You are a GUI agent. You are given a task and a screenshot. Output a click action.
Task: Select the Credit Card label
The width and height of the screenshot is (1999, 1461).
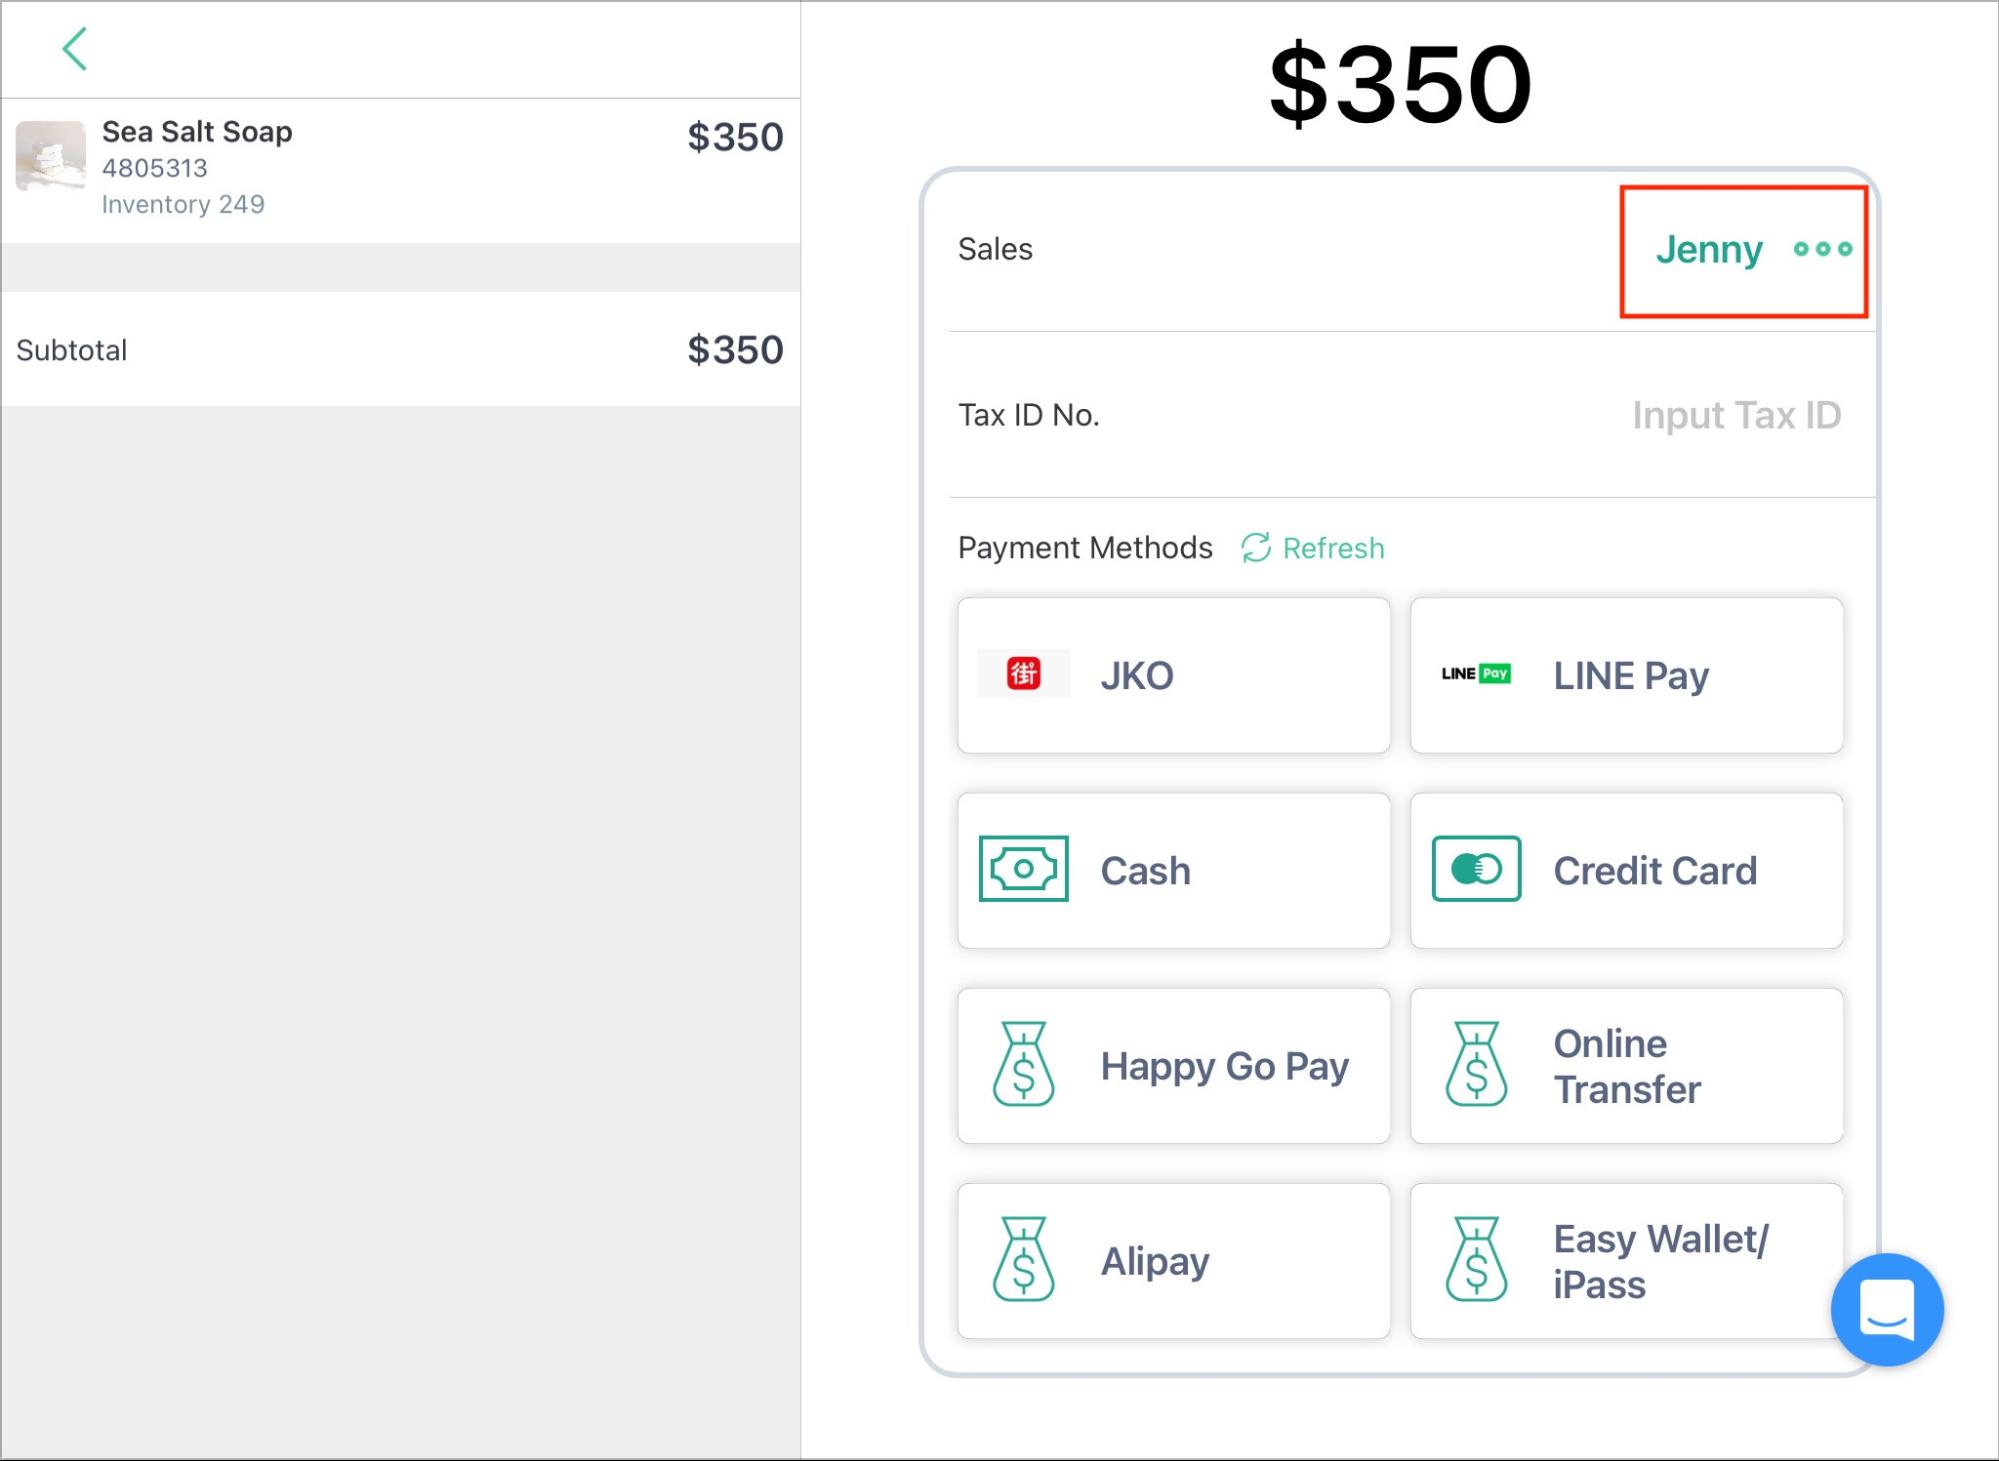point(1655,871)
